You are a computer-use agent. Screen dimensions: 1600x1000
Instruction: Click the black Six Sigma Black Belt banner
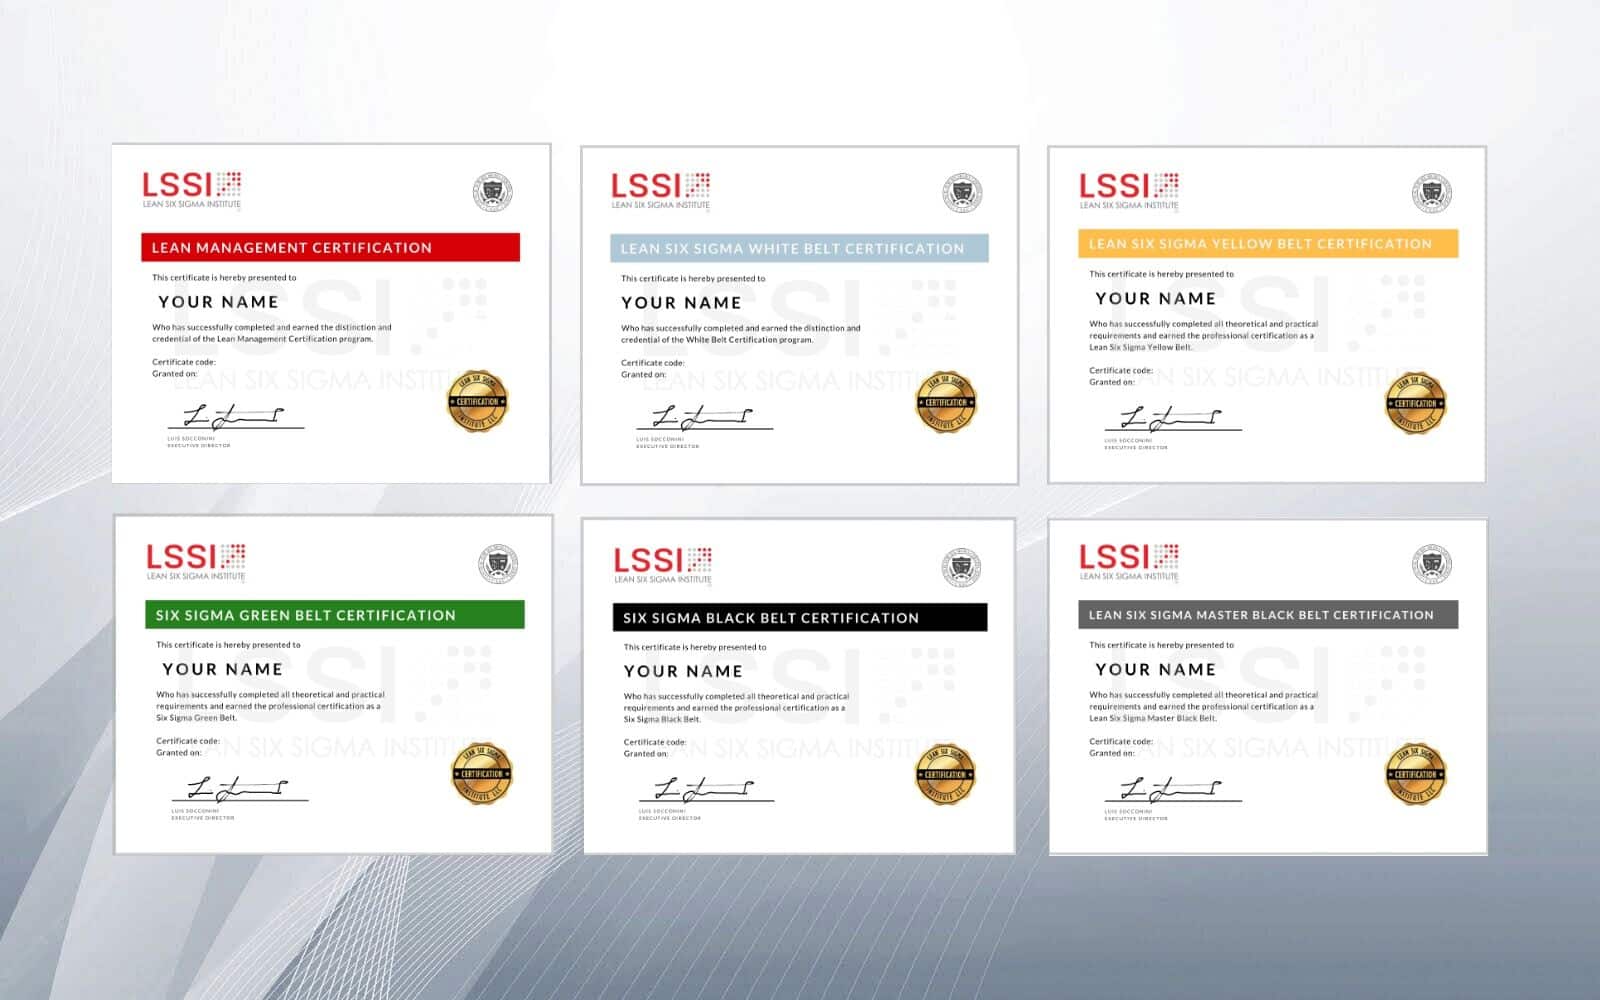tap(799, 617)
